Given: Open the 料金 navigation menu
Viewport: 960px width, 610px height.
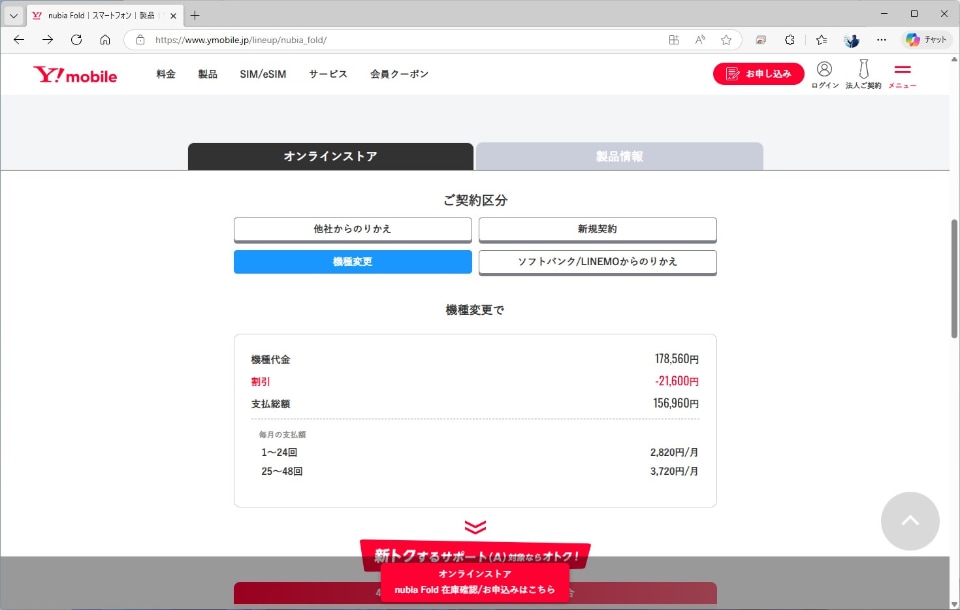Looking at the screenshot, I should coord(166,74).
